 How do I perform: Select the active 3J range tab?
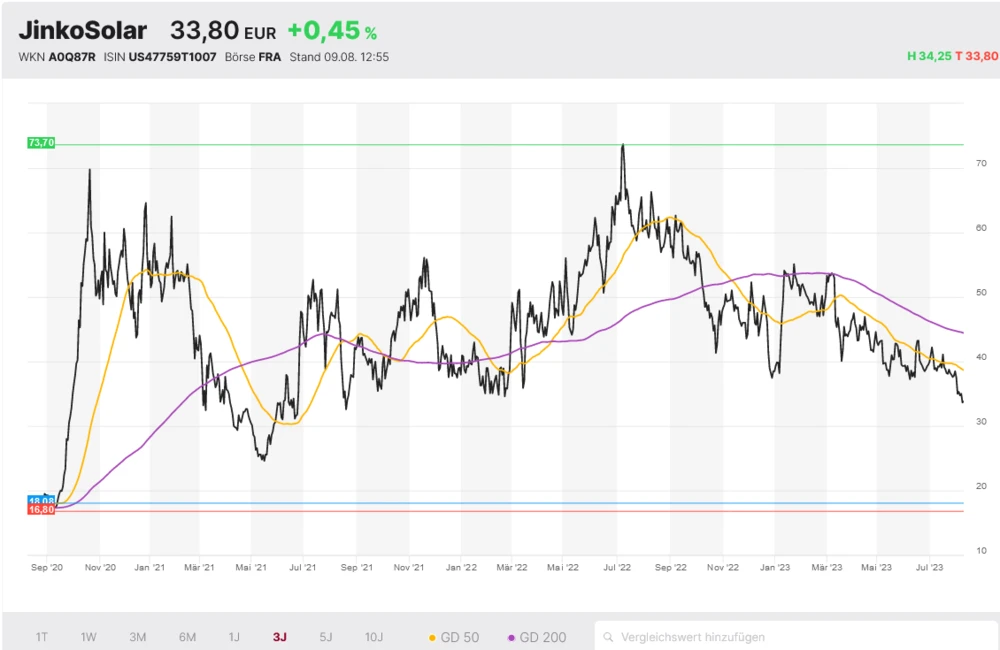coord(280,637)
